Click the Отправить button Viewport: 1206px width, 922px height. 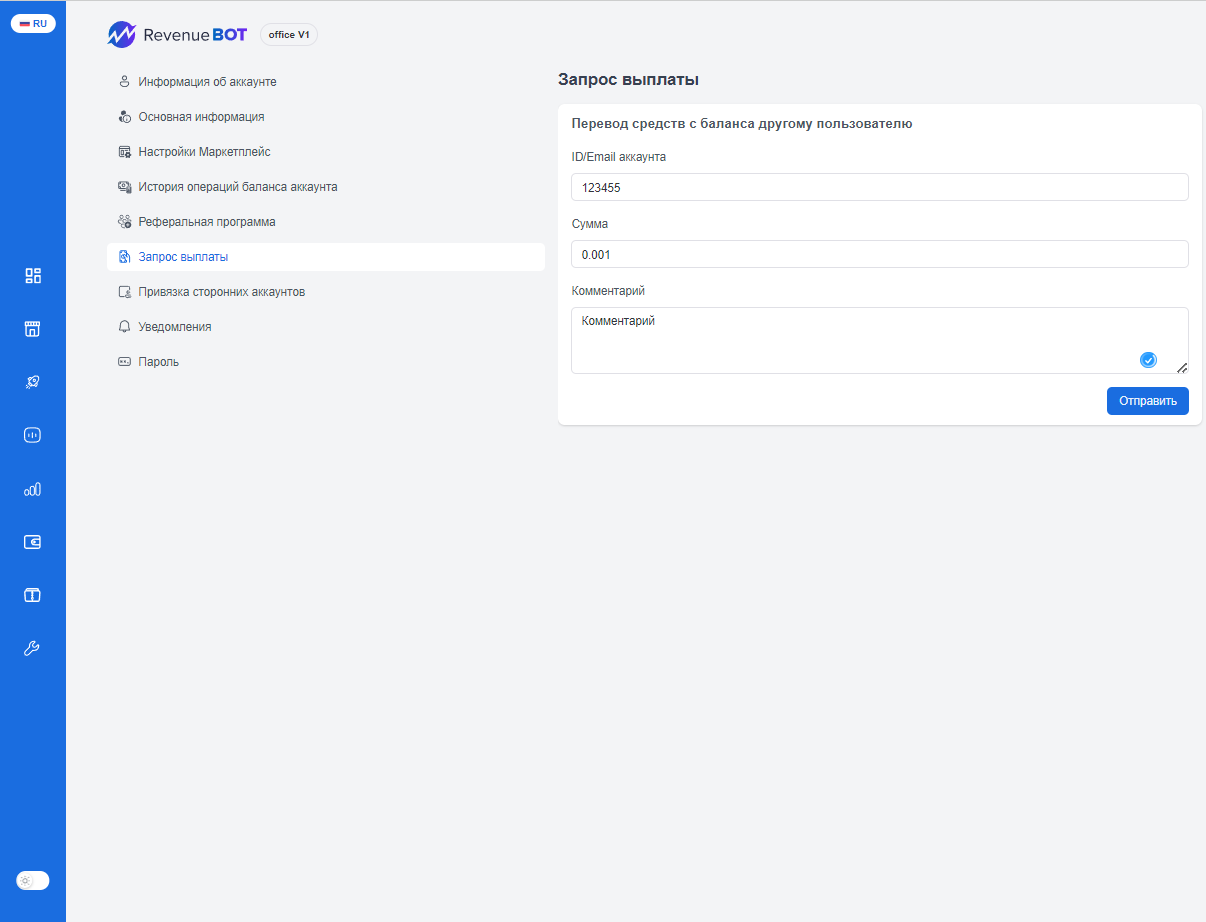(x=1147, y=401)
